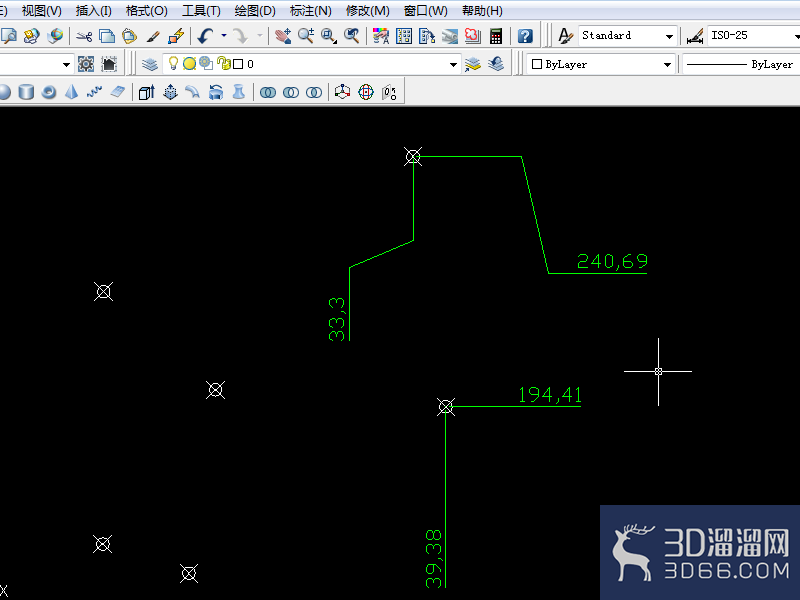Open the Properties palette icon
The height and width of the screenshot is (600, 800).
(x=381, y=36)
